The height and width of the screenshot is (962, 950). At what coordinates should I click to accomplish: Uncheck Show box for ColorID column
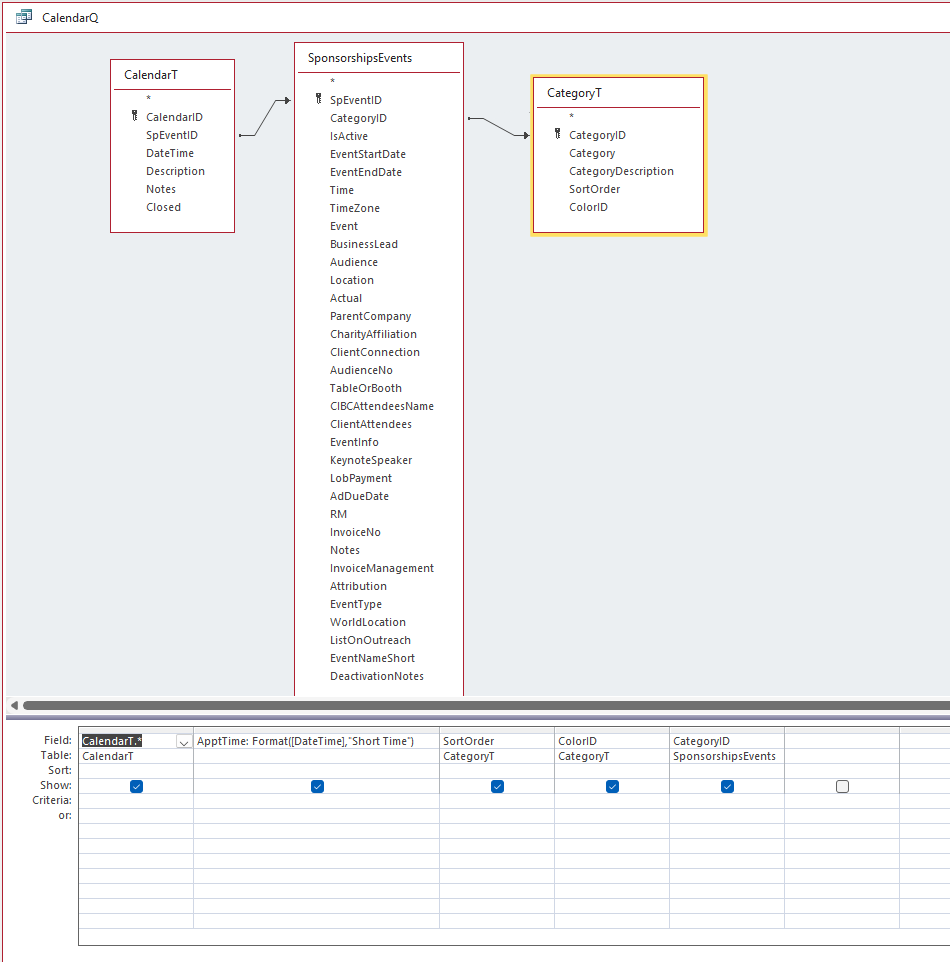(612, 787)
